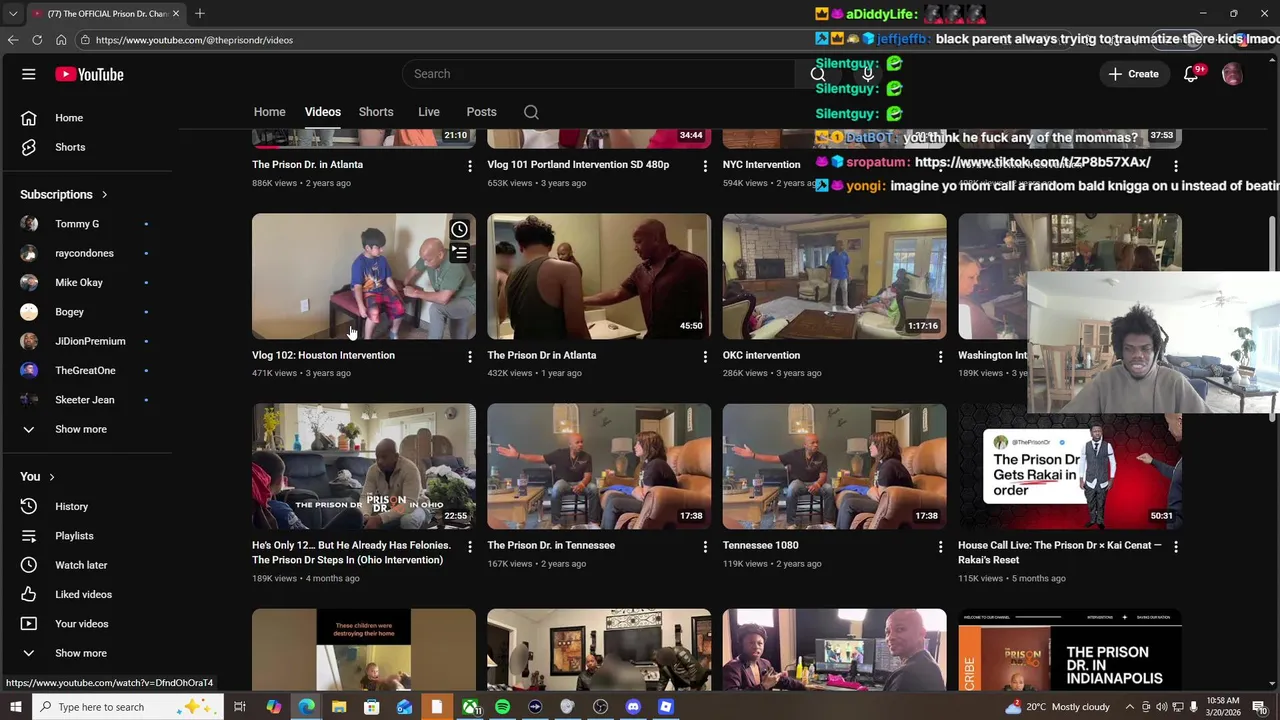Open Xbox app from taskbar
1280x720 pixels.
click(x=469, y=707)
